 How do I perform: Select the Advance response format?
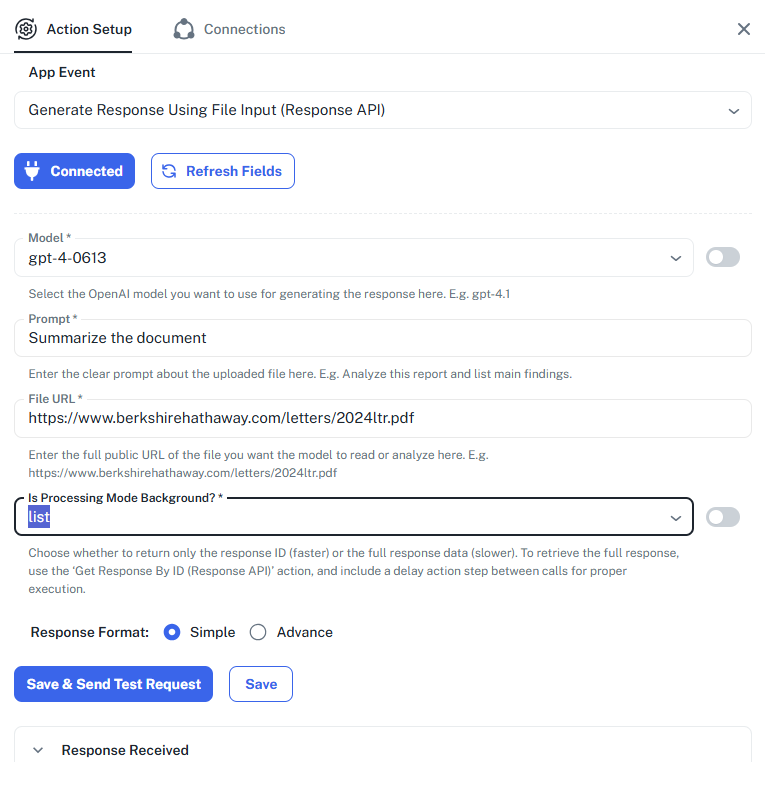pyautogui.click(x=258, y=632)
